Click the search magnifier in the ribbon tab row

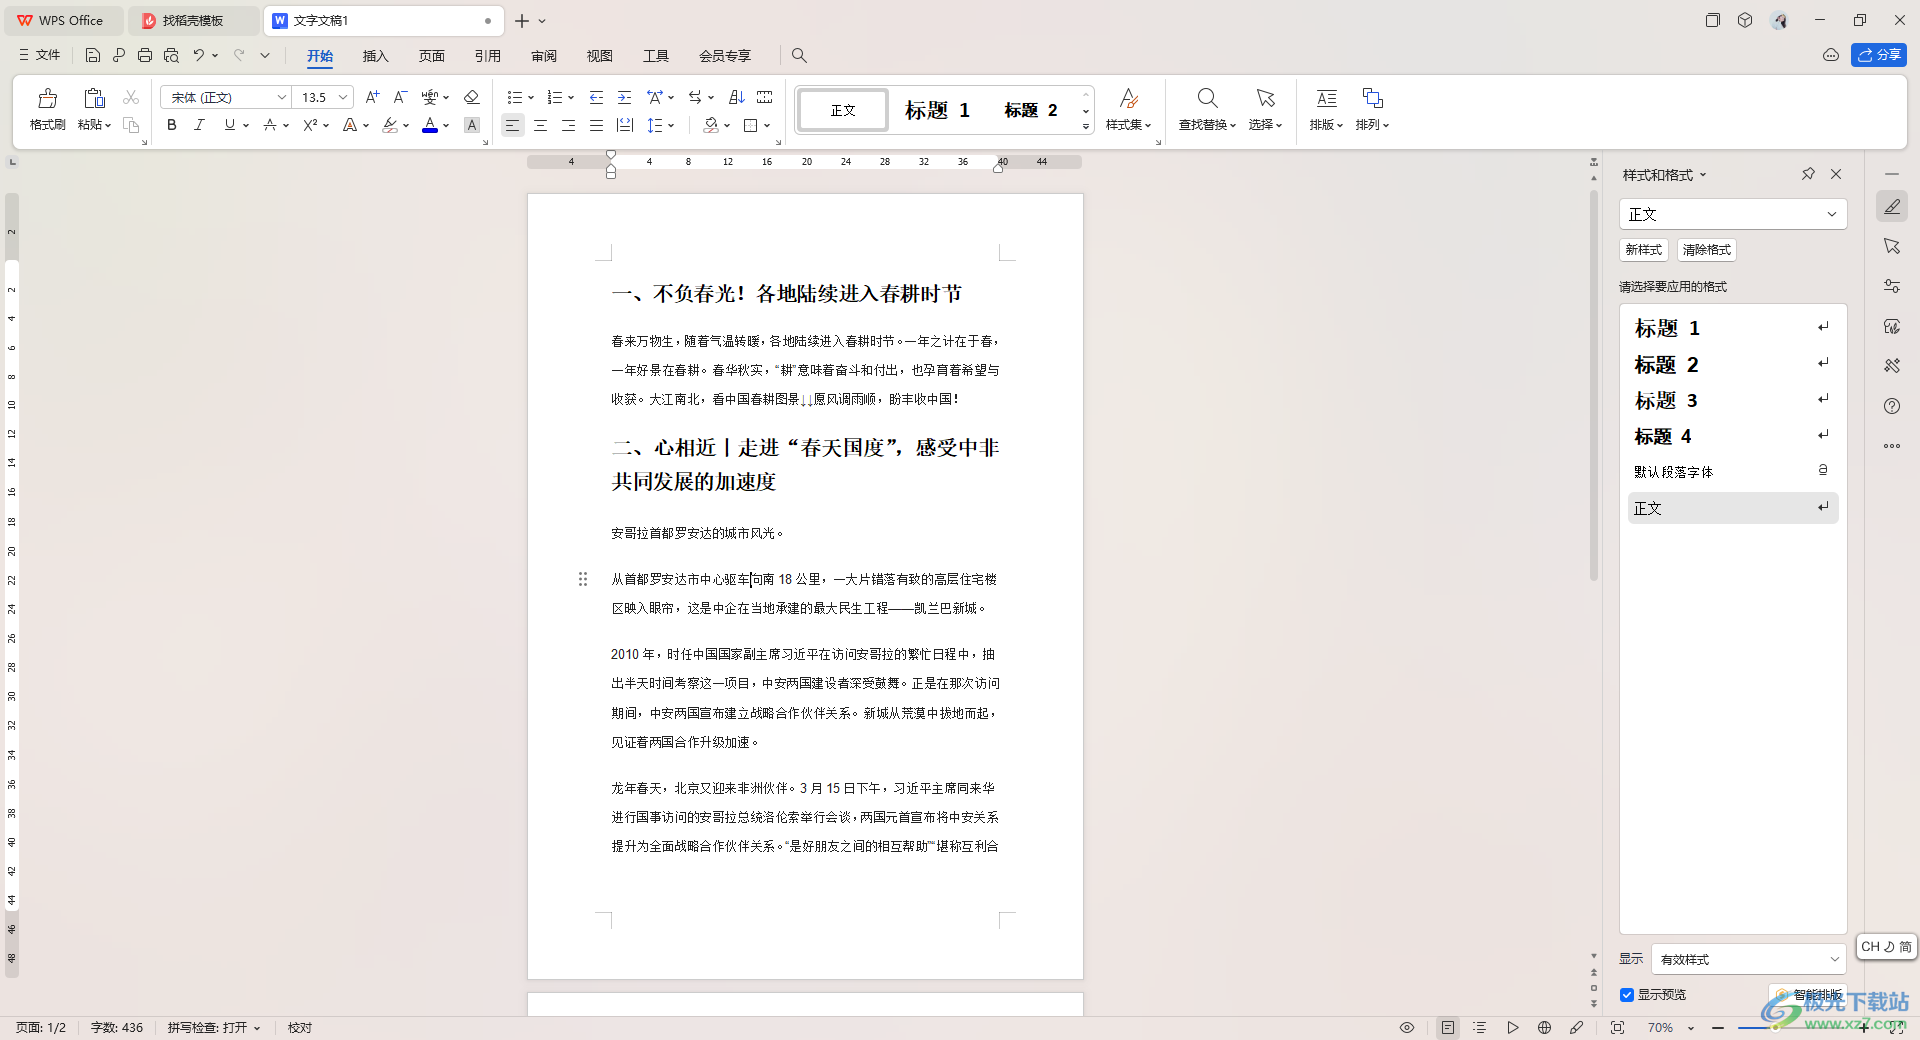799,55
